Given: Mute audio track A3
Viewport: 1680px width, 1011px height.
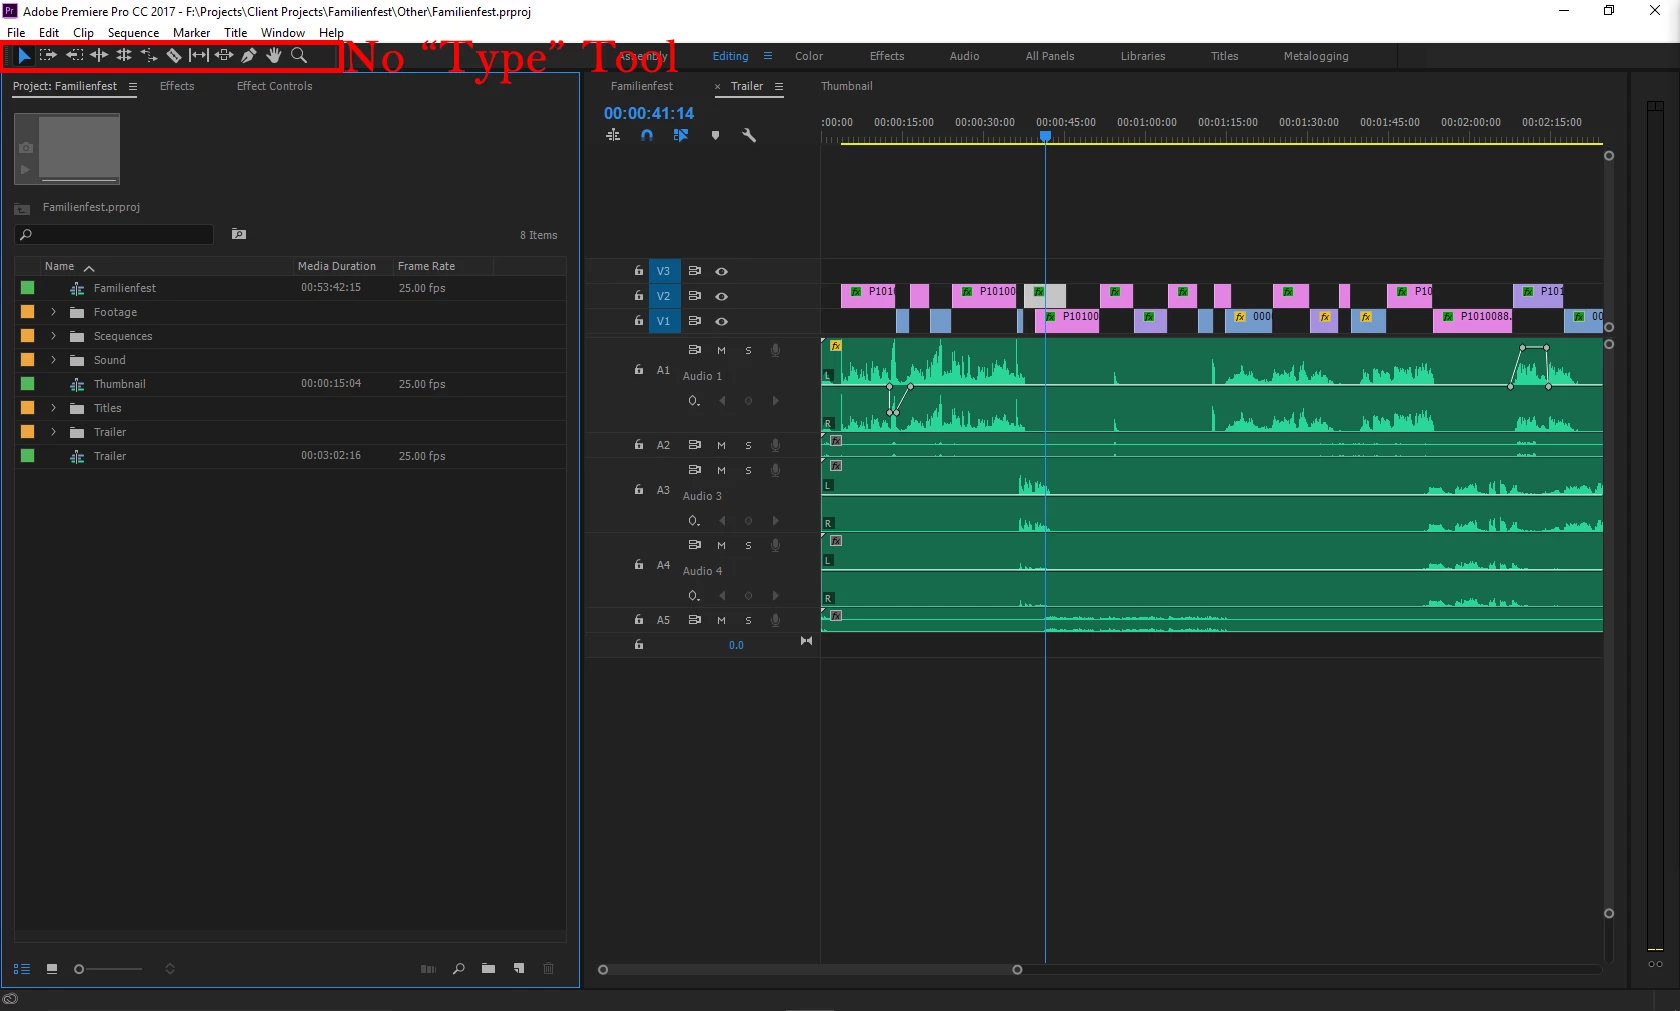Looking at the screenshot, I should (x=721, y=470).
